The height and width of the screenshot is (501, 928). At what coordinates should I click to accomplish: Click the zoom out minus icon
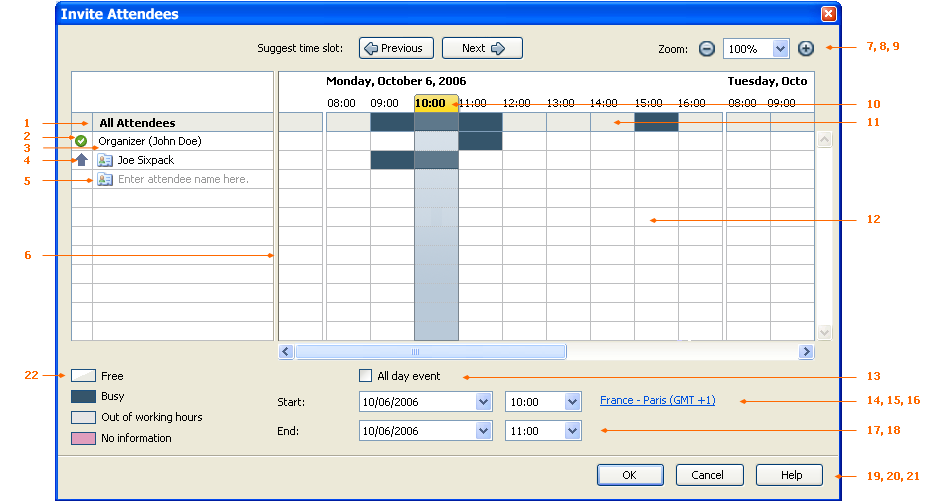coord(707,49)
